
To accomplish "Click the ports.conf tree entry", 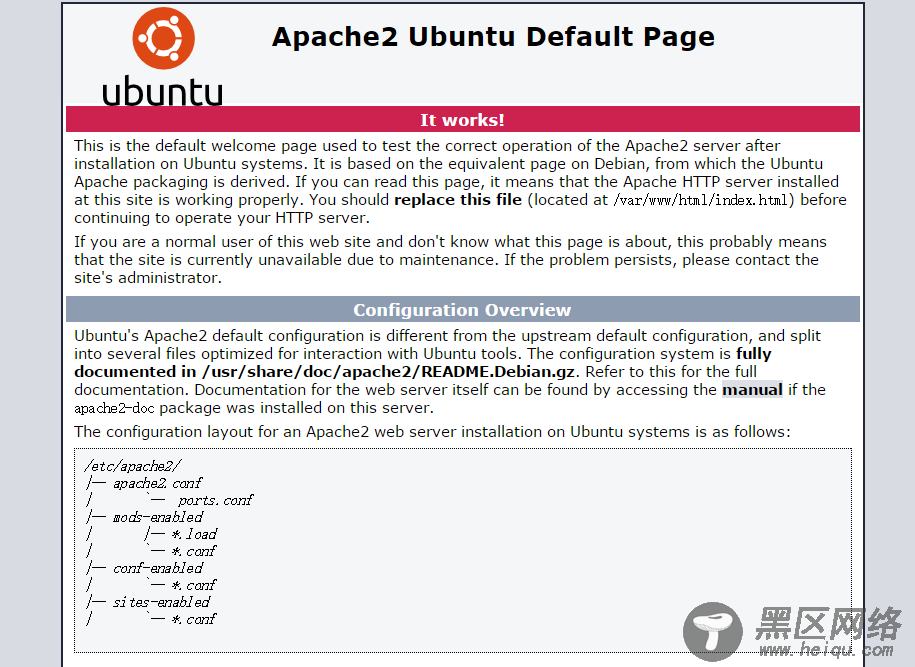I will point(215,500).
